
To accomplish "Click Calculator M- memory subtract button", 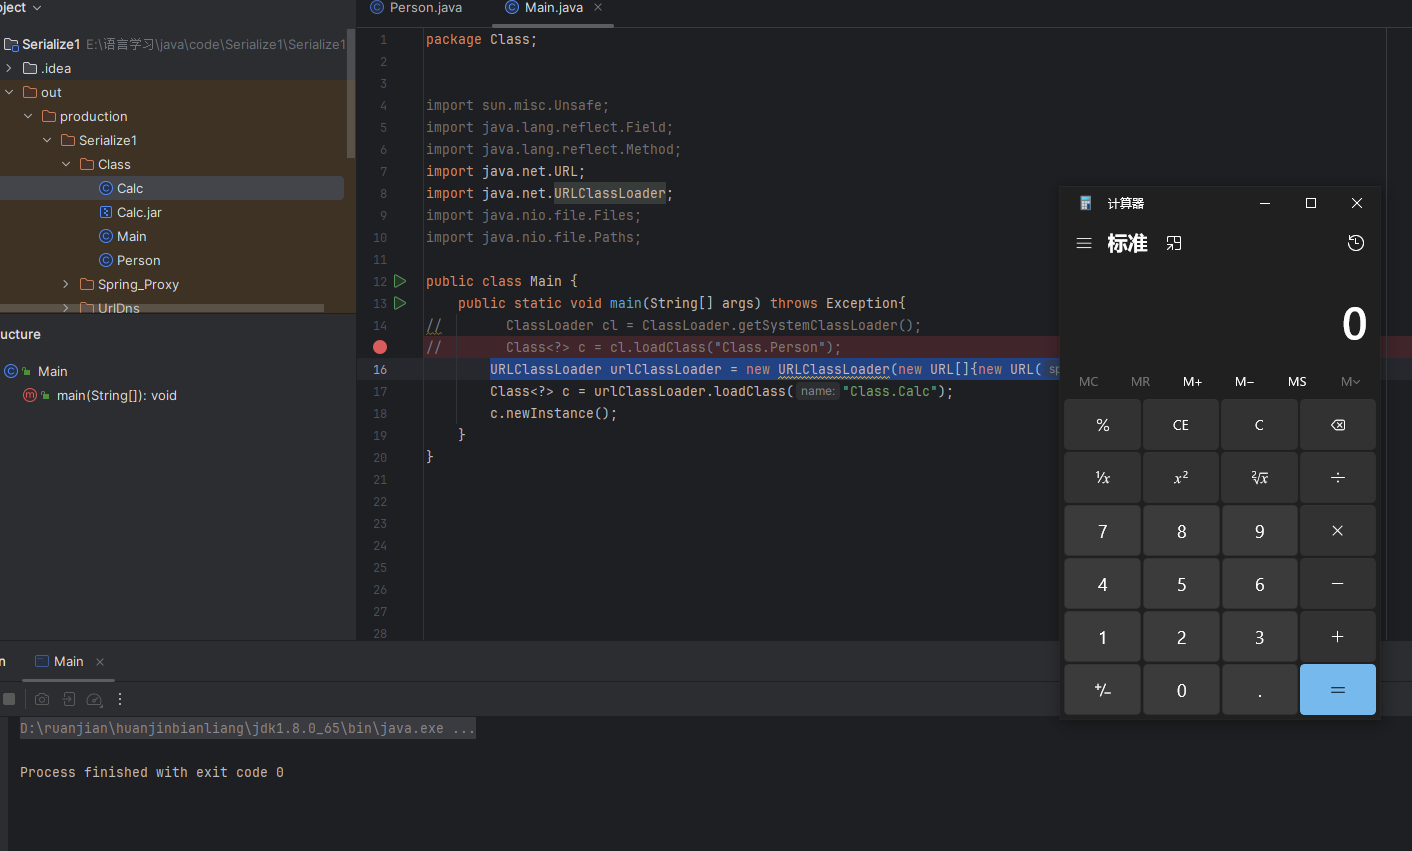I will point(1245,381).
